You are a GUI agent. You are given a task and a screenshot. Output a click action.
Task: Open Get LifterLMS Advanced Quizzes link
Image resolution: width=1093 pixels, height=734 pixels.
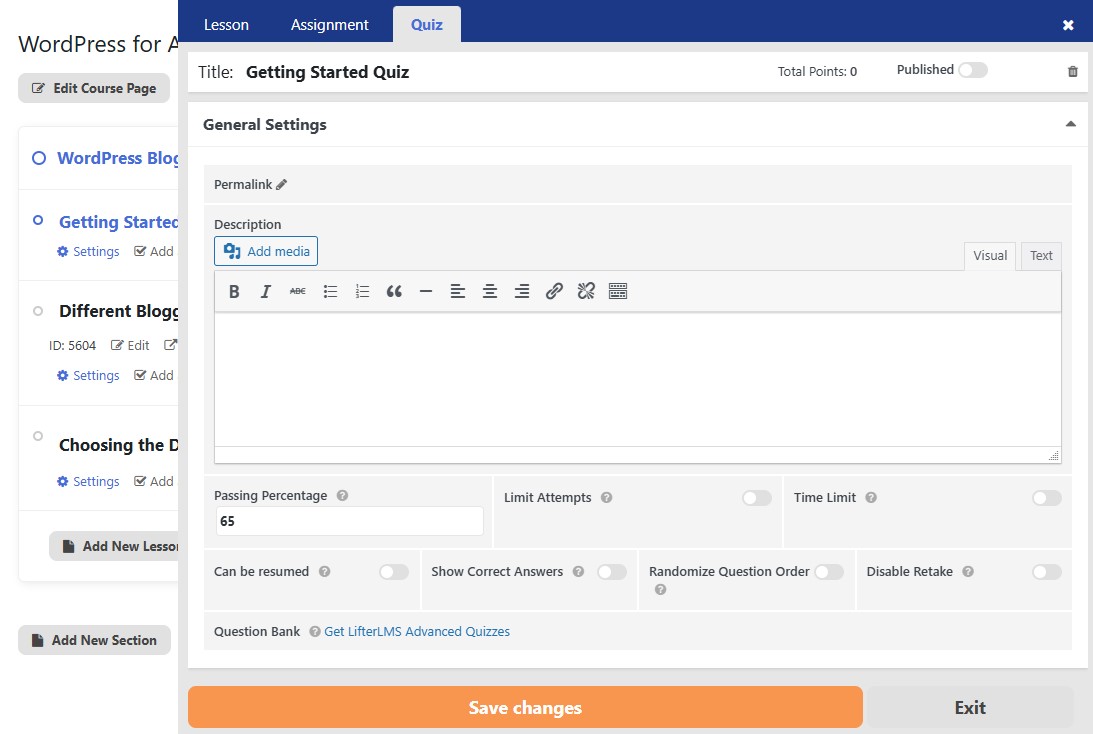pyautogui.click(x=417, y=632)
